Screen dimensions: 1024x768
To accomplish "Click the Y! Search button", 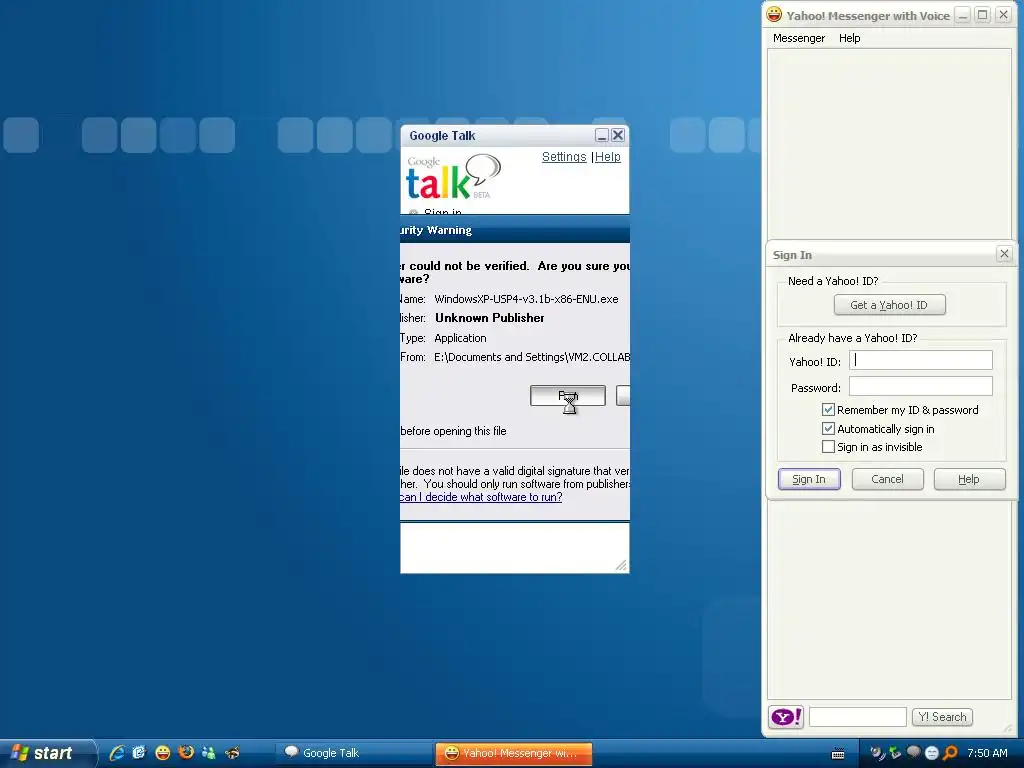I will (x=942, y=717).
